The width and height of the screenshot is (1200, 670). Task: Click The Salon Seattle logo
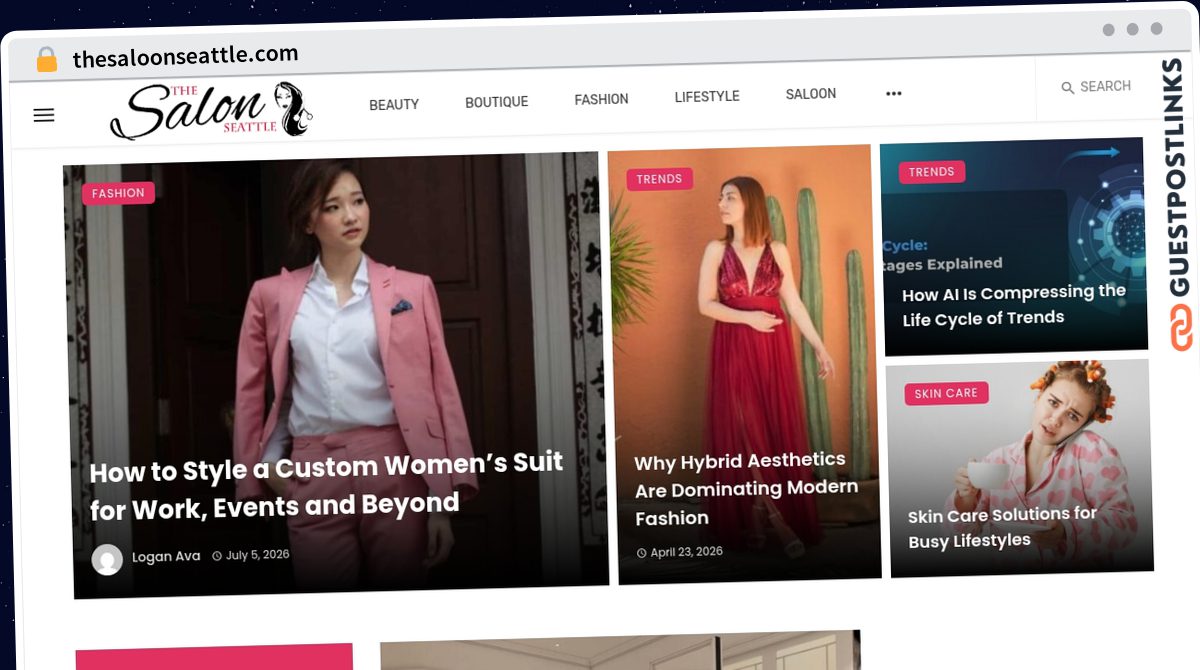click(211, 110)
